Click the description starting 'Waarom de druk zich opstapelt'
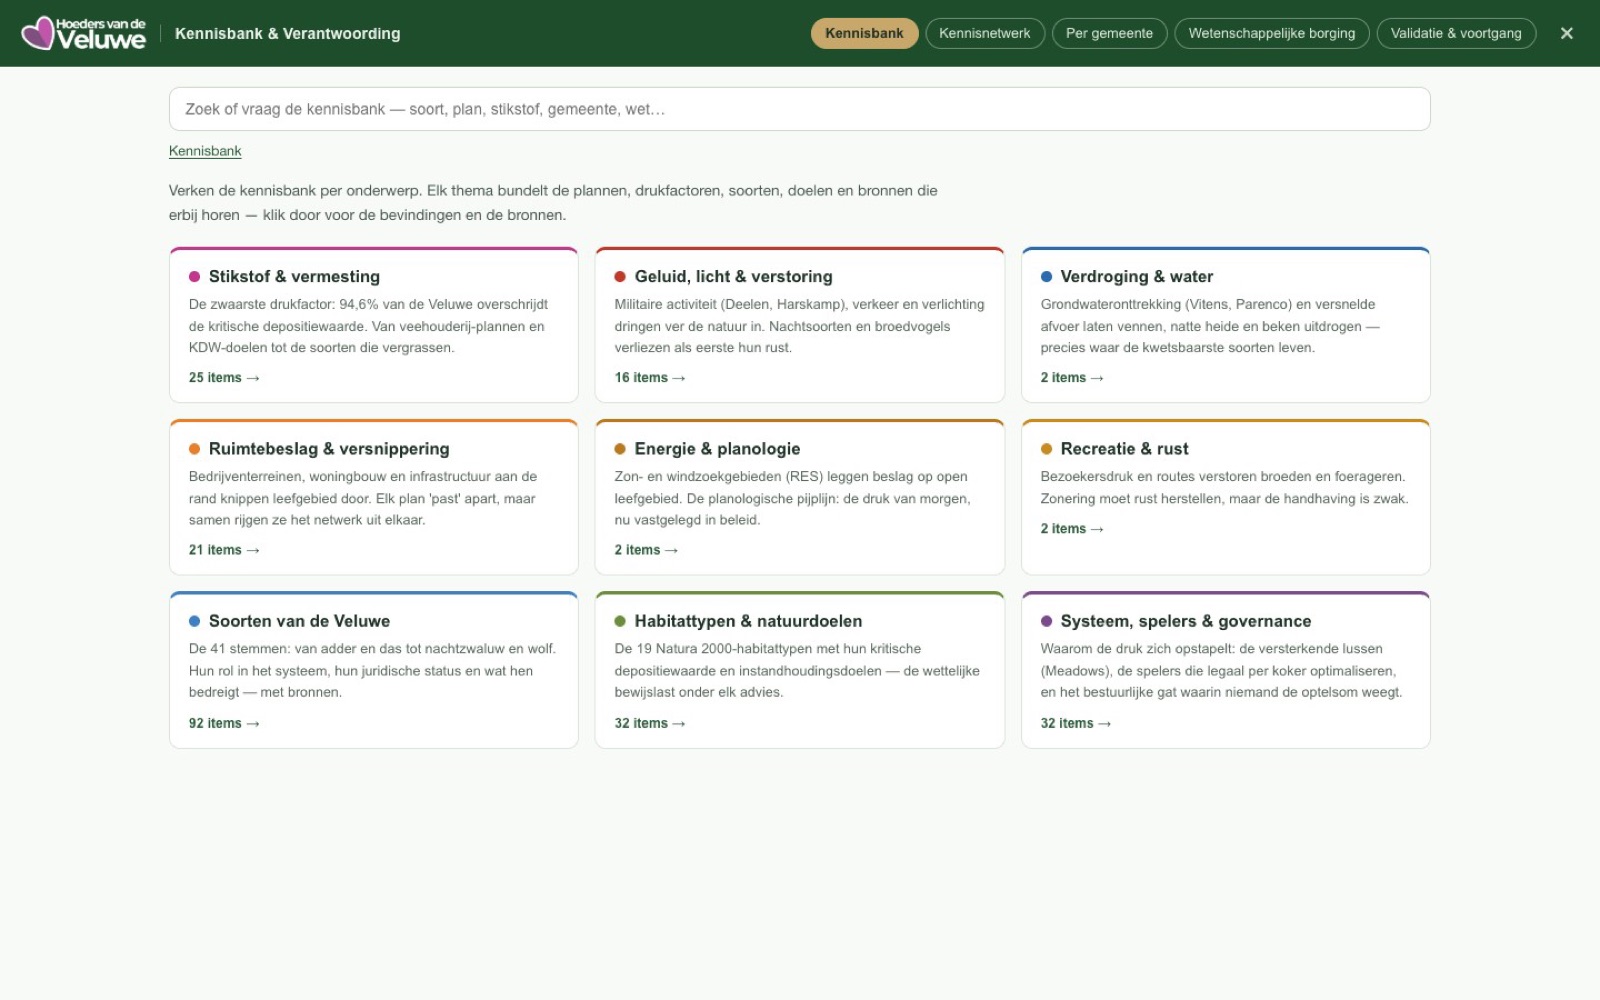Viewport: 1600px width, 1000px height. click(1221, 670)
